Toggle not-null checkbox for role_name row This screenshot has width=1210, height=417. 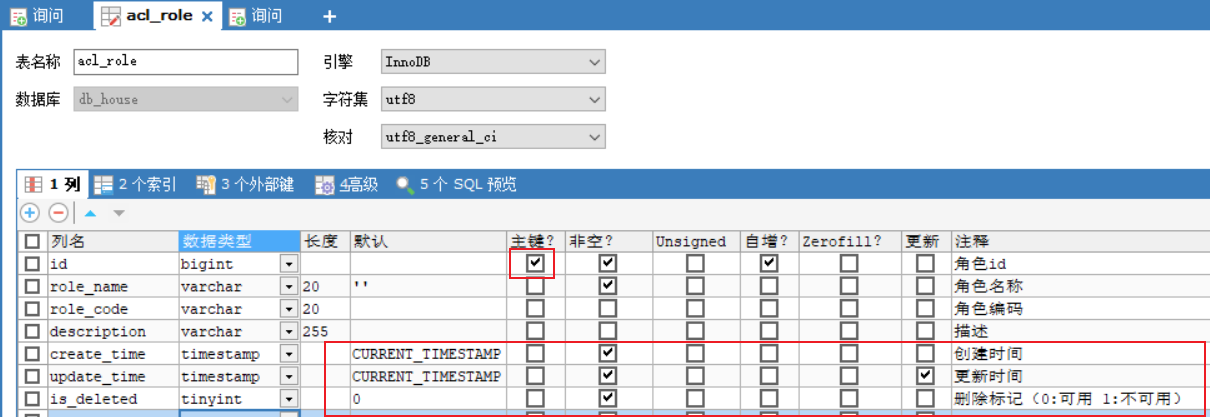coord(607,286)
